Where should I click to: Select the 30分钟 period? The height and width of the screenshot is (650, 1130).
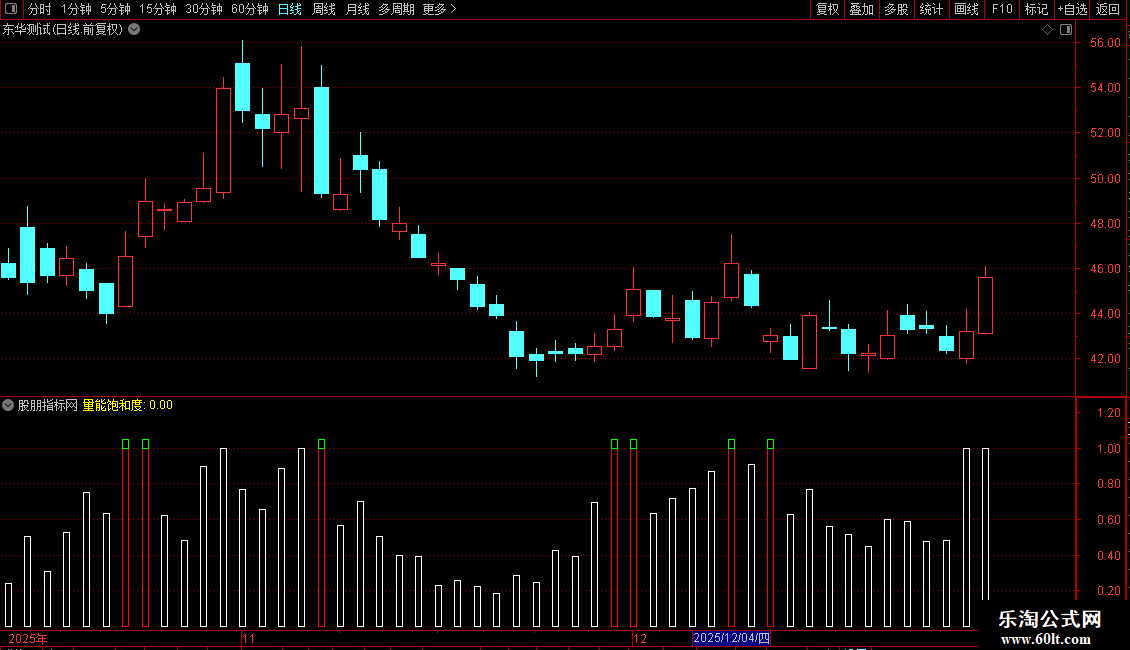203,9
